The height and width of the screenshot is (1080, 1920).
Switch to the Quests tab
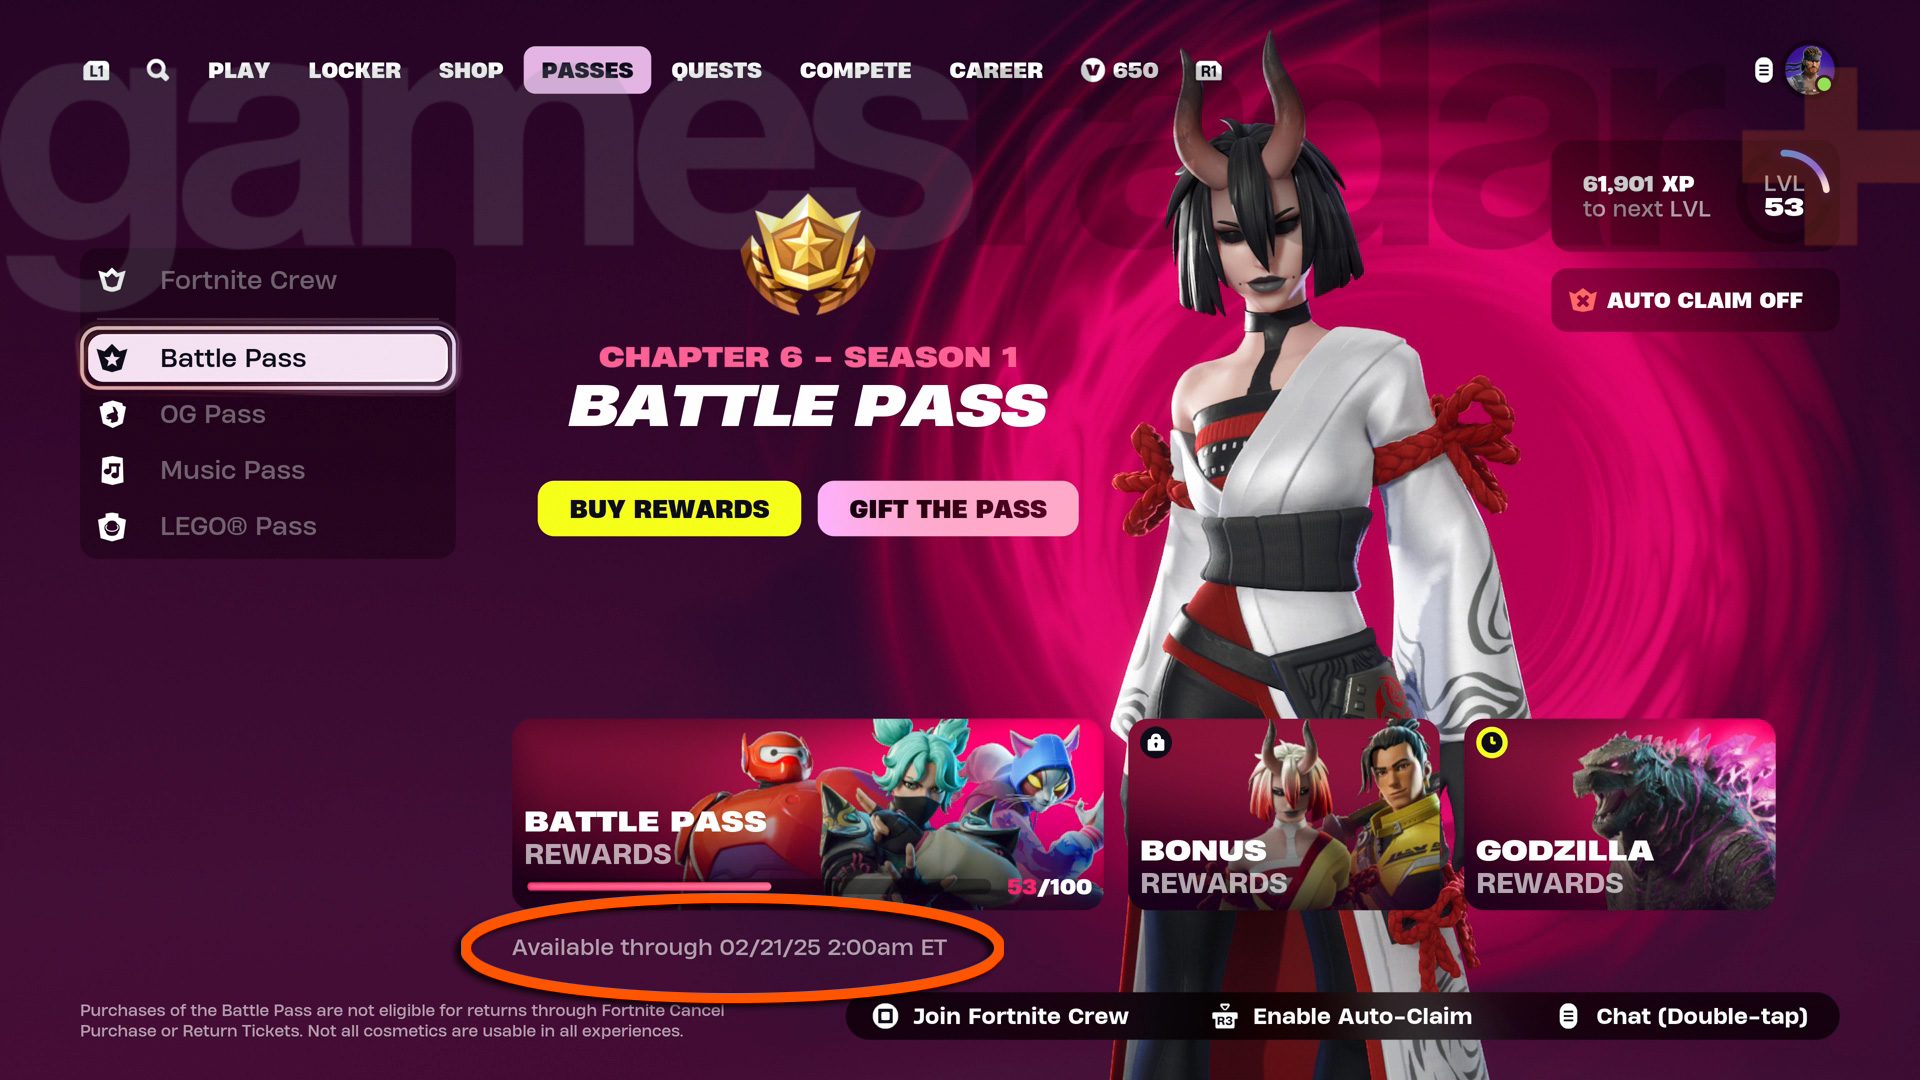pyautogui.click(x=716, y=70)
